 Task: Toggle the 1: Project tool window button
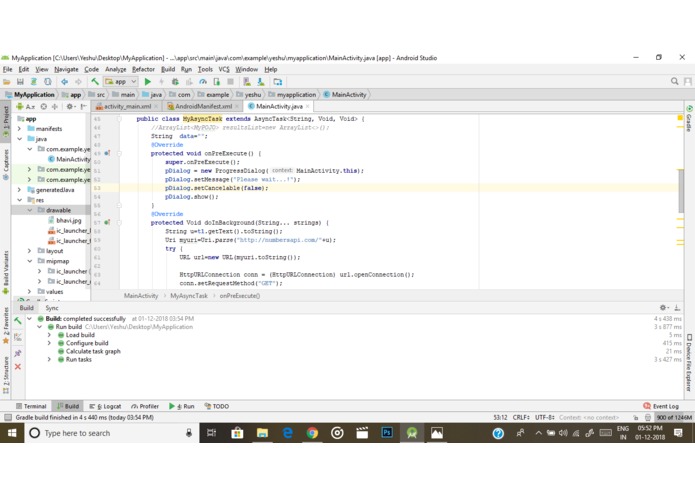(x=6, y=121)
